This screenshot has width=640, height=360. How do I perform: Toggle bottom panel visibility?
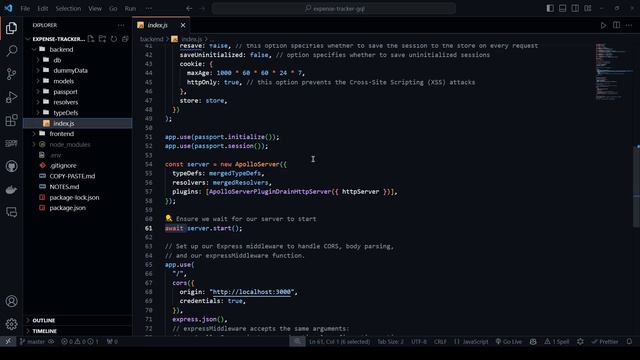tap(562, 8)
